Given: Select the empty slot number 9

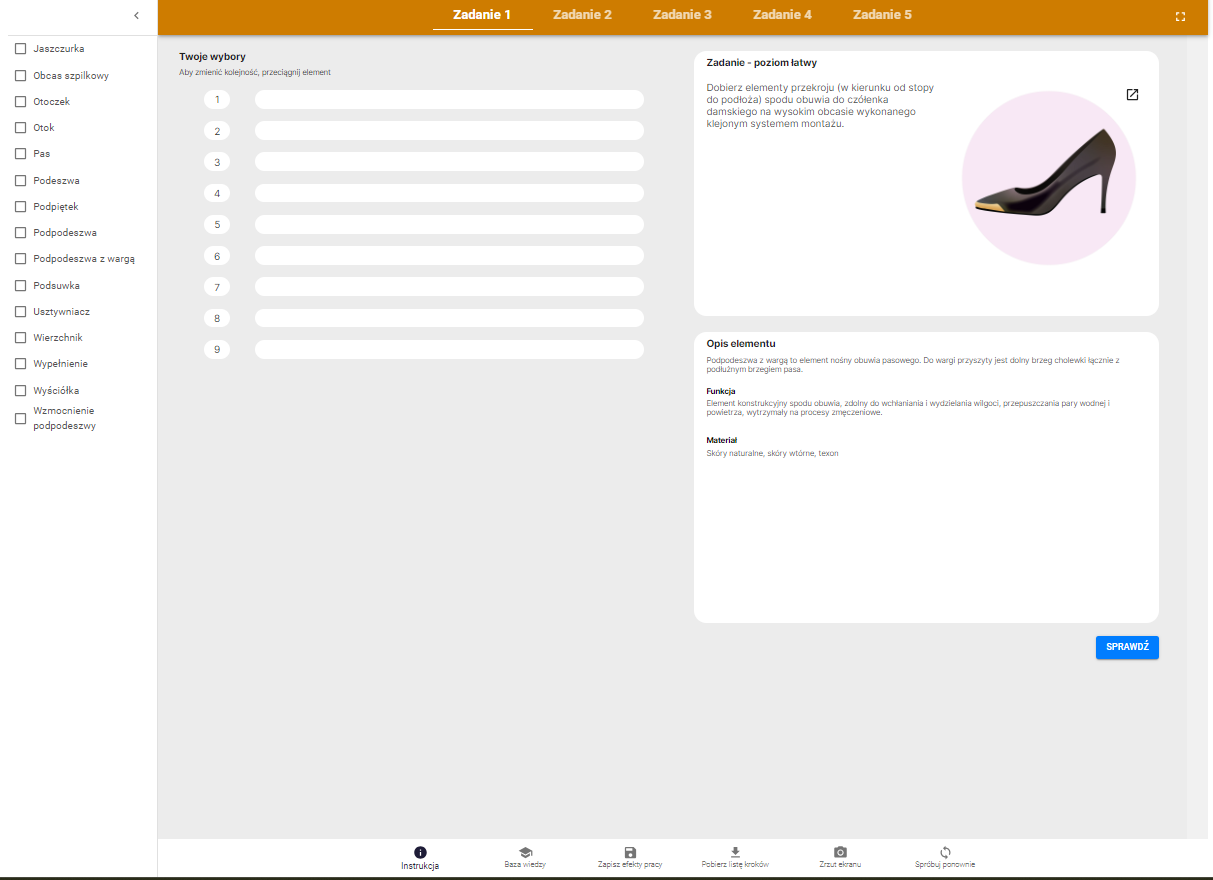Looking at the screenshot, I should [449, 350].
